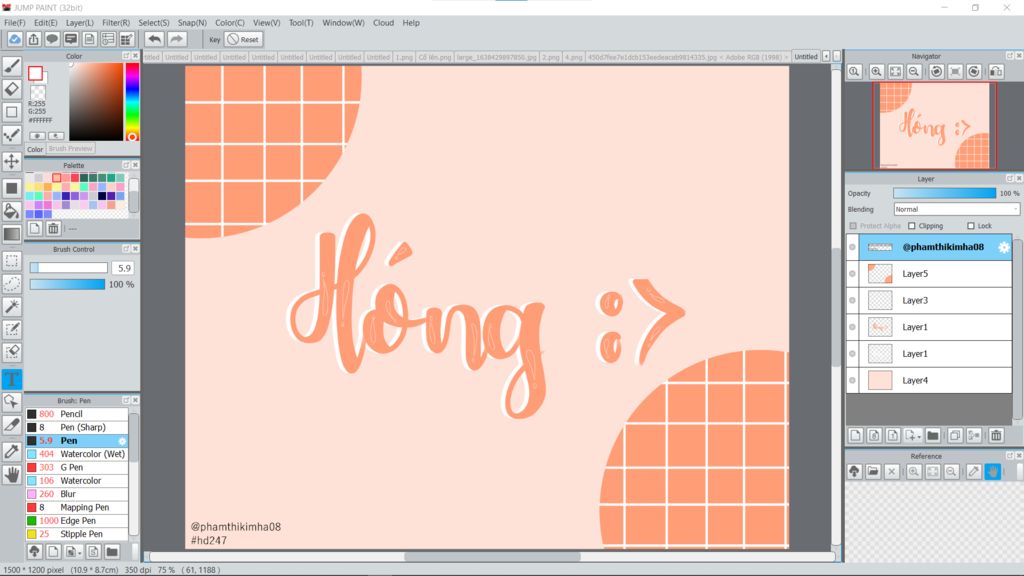
Task: Add brush from cloud in Brush panel
Action: click(x=35, y=551)
